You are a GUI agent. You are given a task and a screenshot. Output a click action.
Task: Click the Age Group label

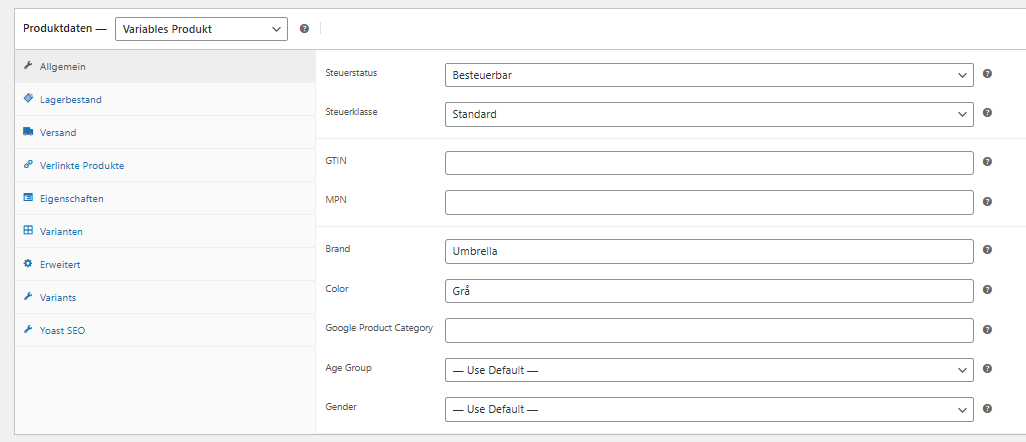click(348, 367)
